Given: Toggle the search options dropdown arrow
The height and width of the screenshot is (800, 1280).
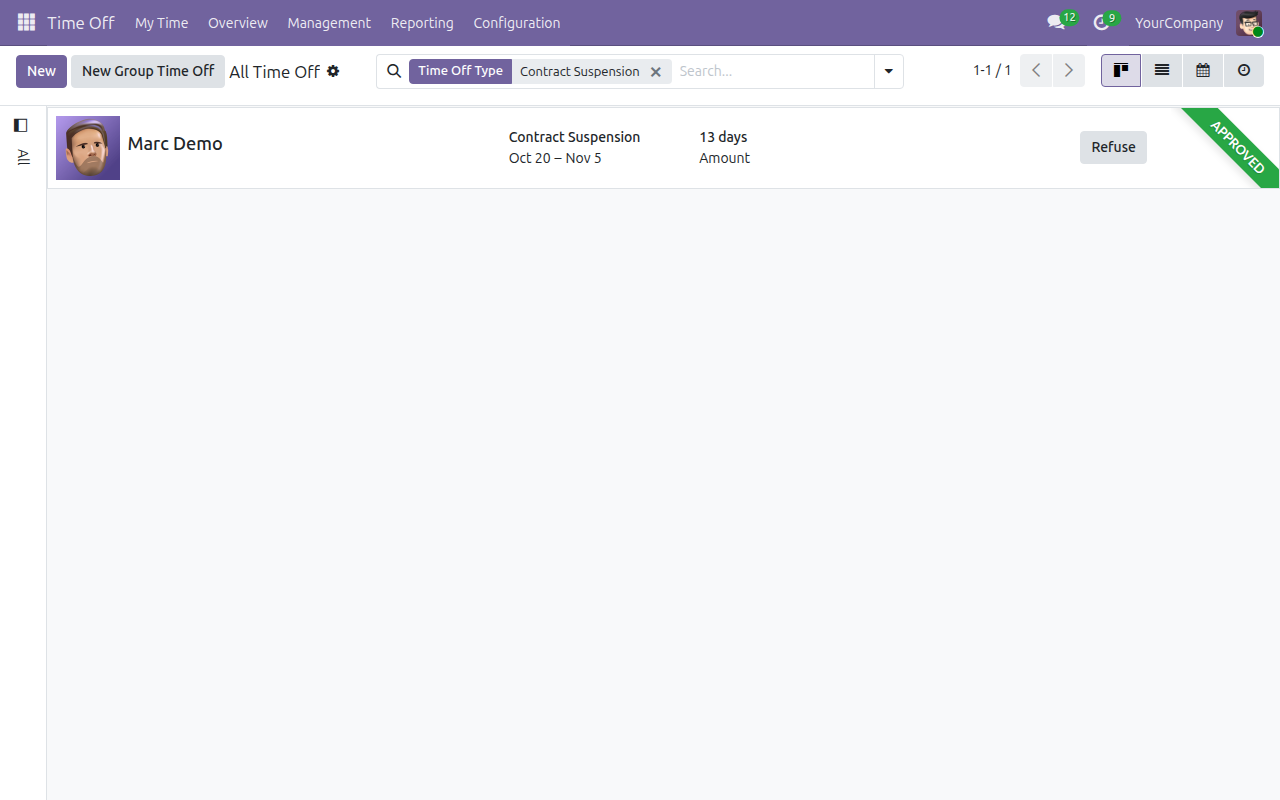Looking at the screenshot, I should pos(889,71).
